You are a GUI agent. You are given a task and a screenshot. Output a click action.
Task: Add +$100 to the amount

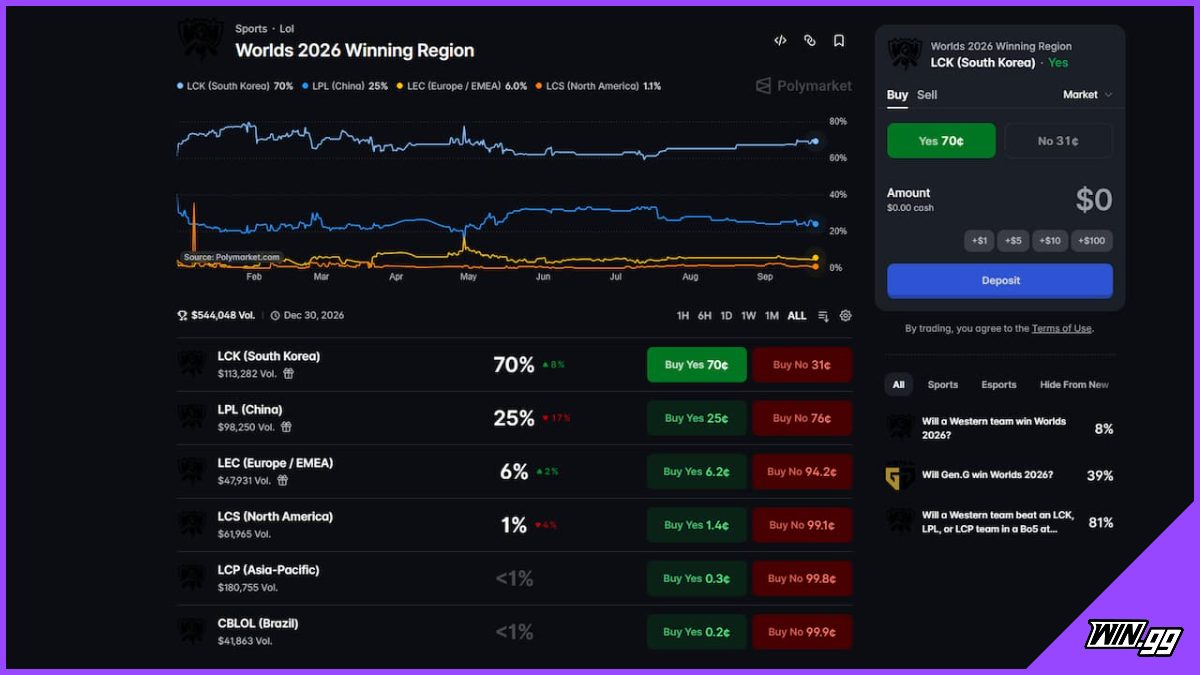(1092, 241)
